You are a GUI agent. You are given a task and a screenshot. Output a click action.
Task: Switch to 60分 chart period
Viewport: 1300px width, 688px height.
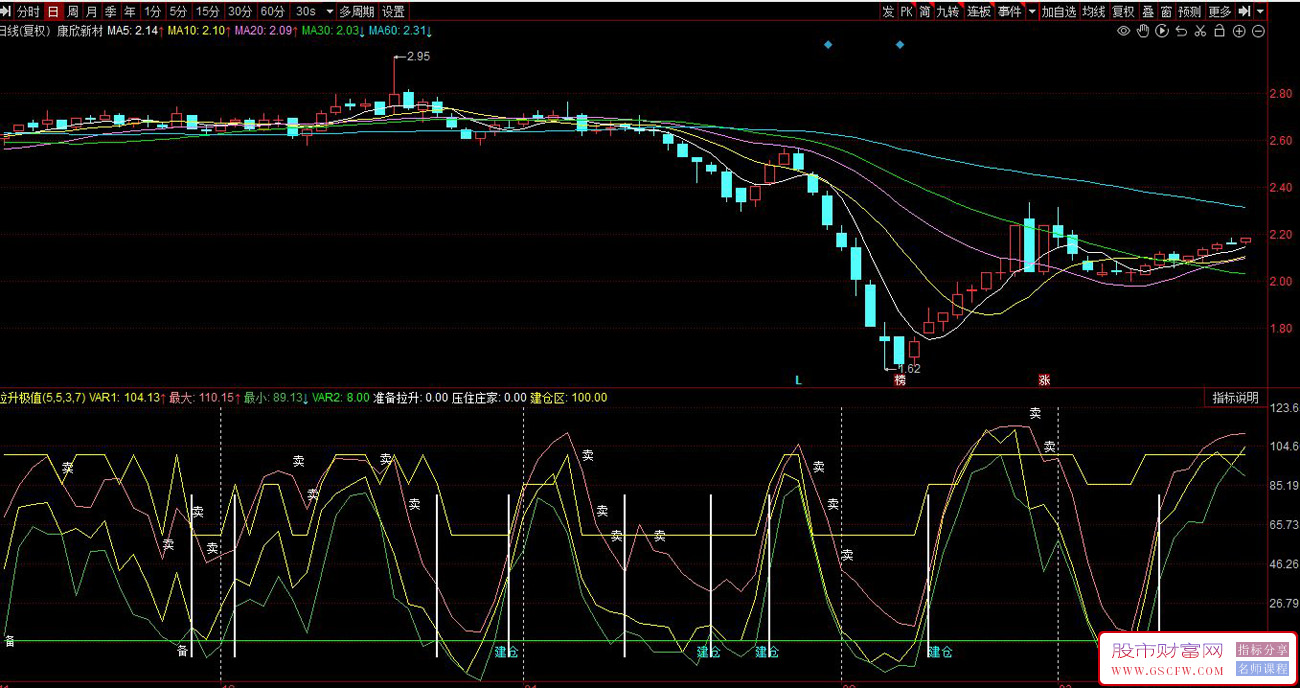pyautogui.click(x=272, y=12)
